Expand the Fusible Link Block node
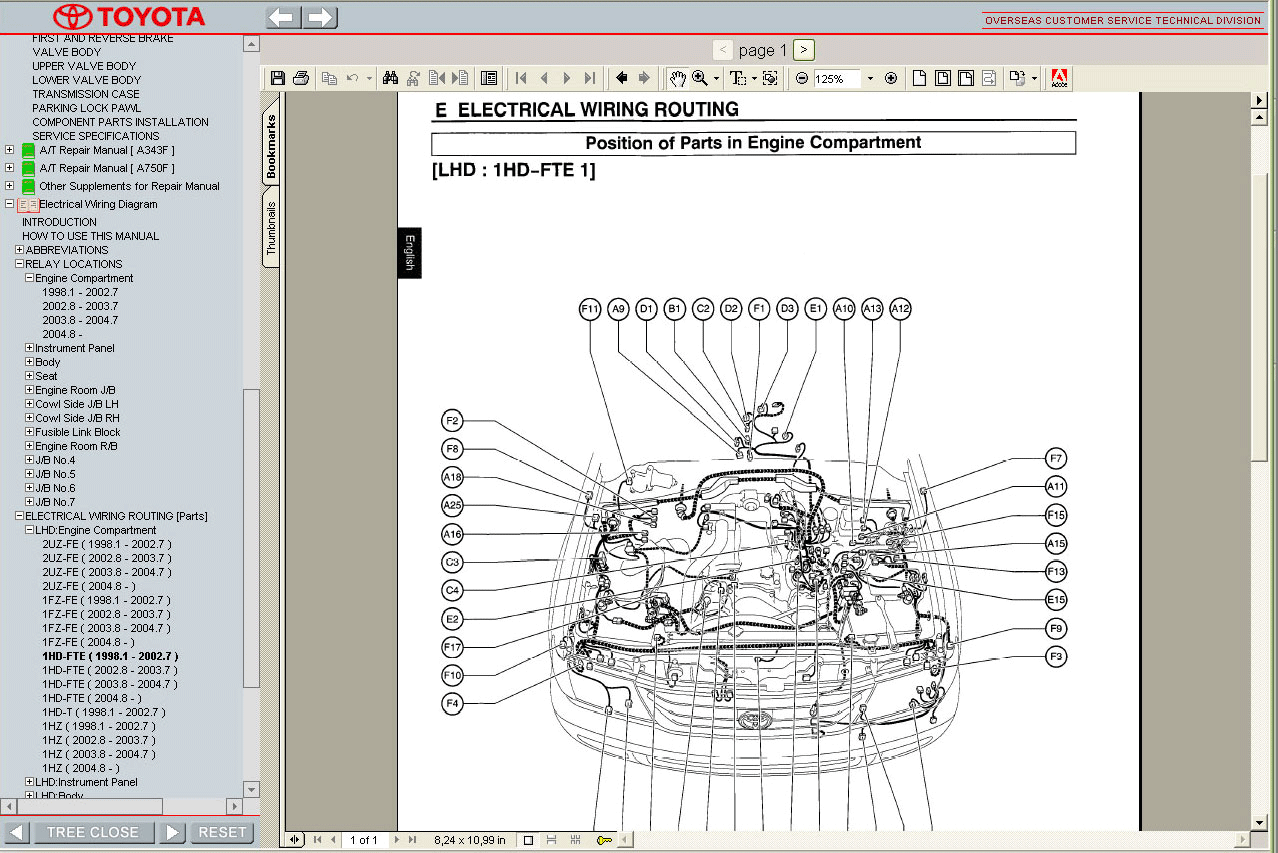Viewport: 1278px width, 853px height. (29, 432)
